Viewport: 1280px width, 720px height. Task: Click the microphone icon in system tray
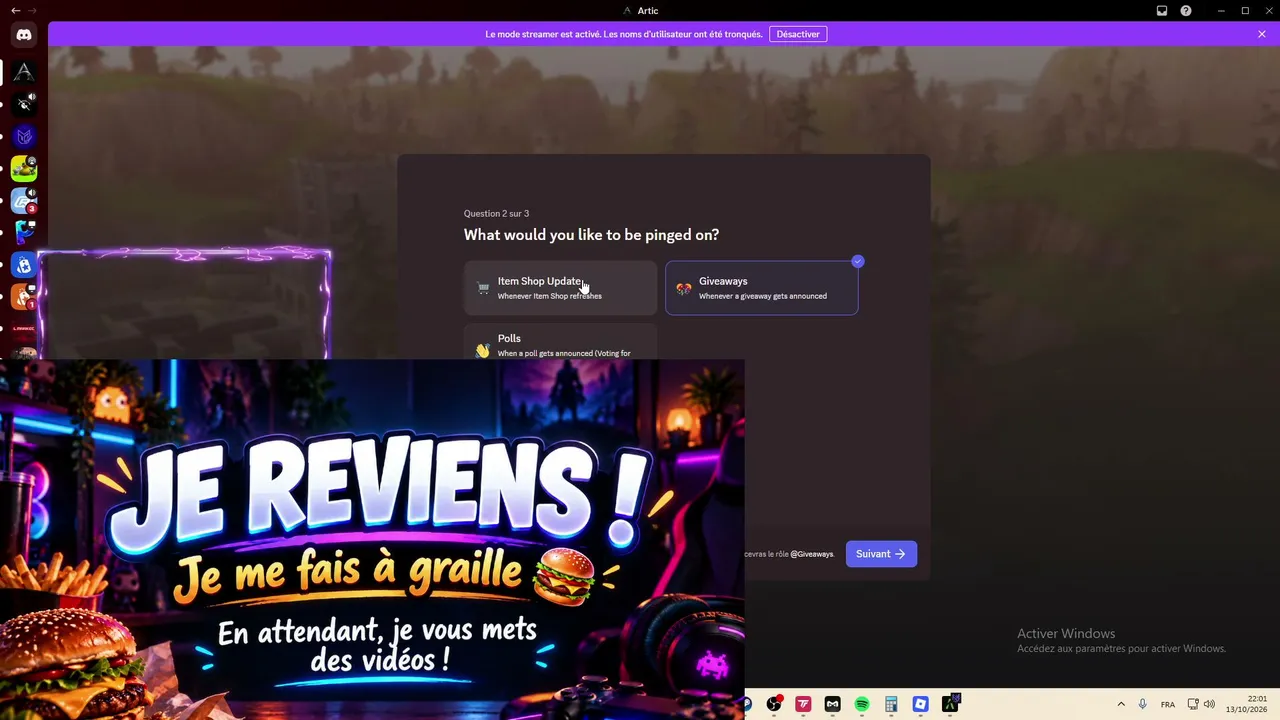(x=1143, y=704)
